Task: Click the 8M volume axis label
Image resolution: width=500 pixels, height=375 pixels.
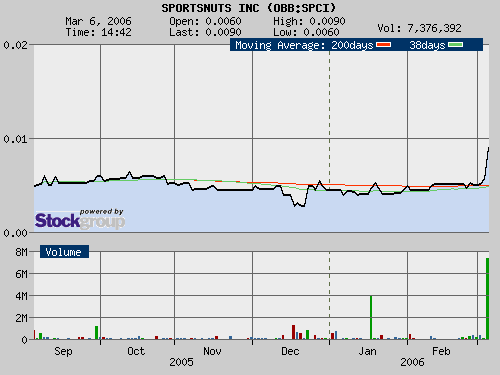Action: (21, 252)
